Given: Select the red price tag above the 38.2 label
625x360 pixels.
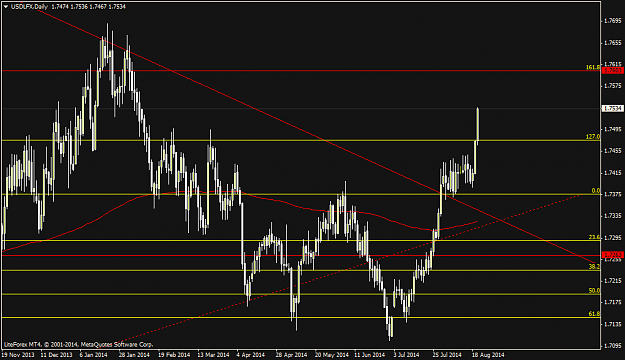Looking at the screenshot, I should 613,255.
